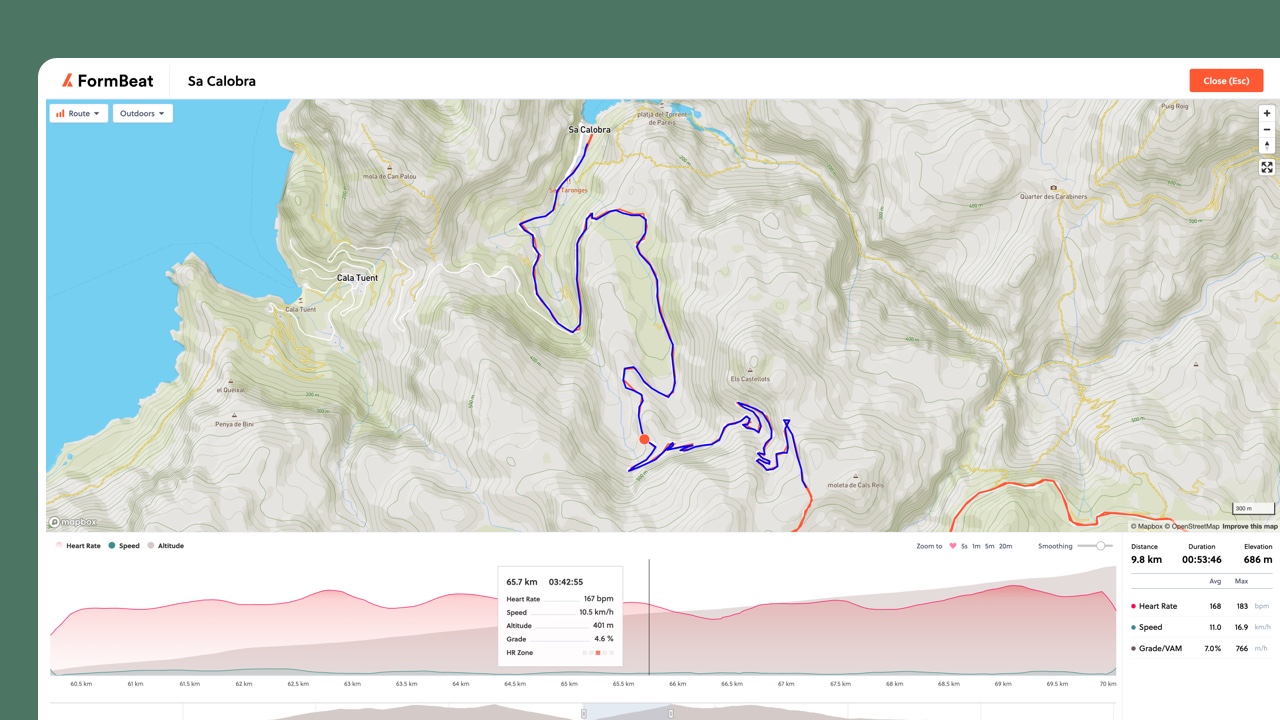Image resolution: width=1280 pixels, height=720 pixels.
Task: Click 66 km tick on chart axis
Action: click(677, 684)
